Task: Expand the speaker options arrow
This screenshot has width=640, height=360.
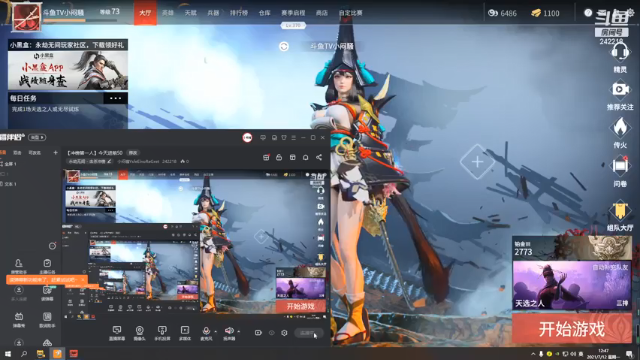Action: [x=238, y=331]
